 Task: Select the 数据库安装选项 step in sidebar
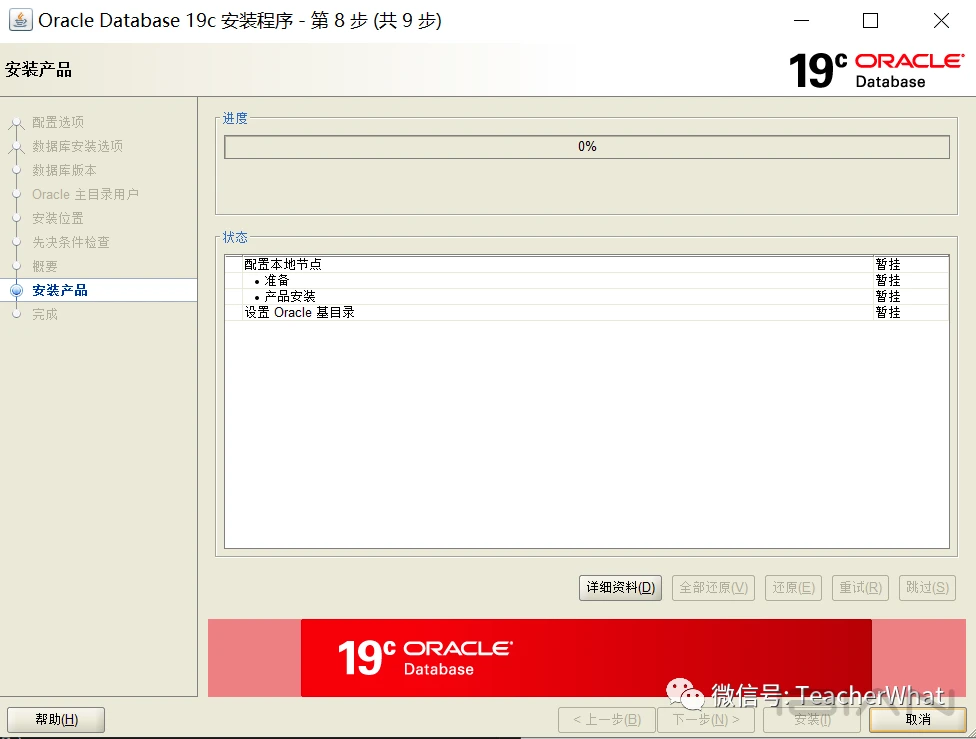[78, 146]
